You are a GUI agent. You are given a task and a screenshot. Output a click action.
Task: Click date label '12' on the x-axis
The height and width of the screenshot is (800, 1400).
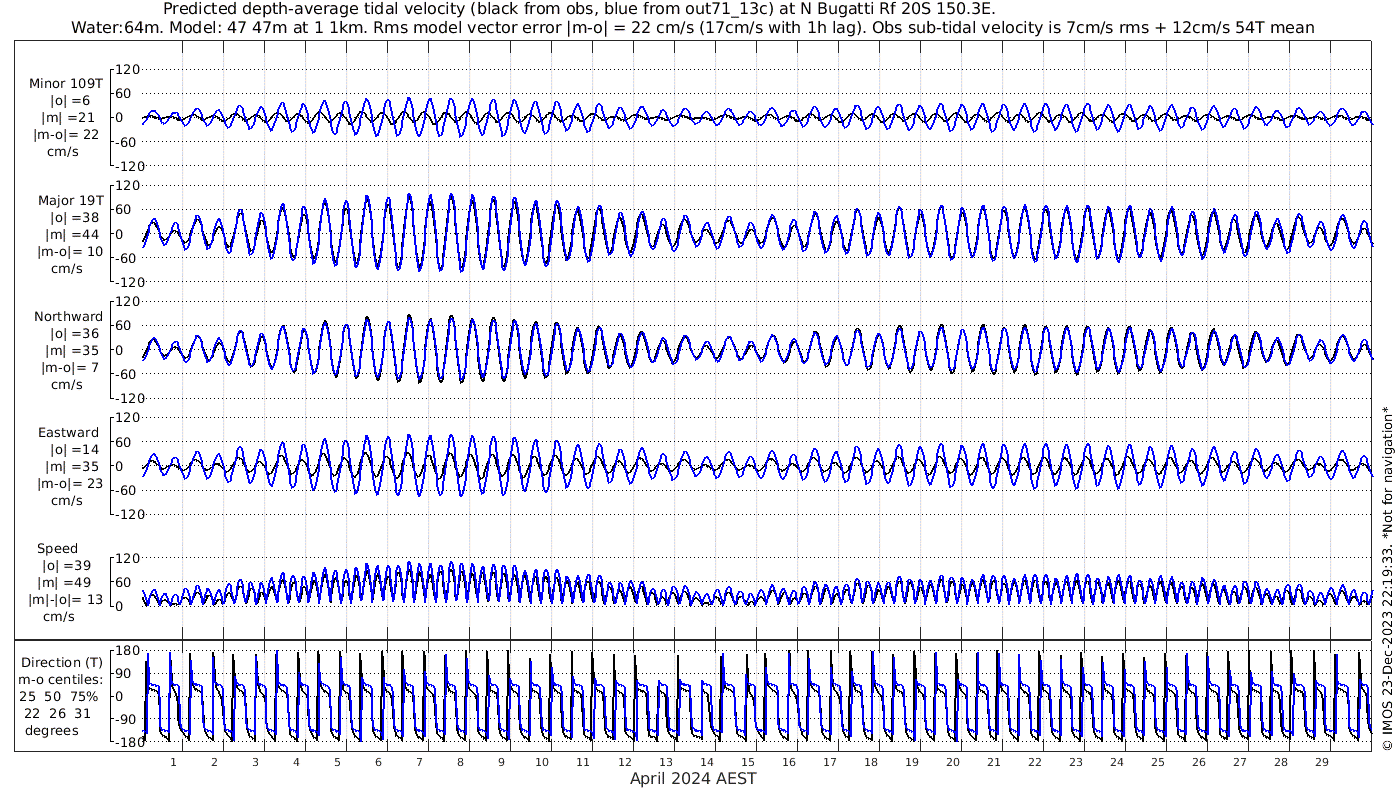pos(624,763)
